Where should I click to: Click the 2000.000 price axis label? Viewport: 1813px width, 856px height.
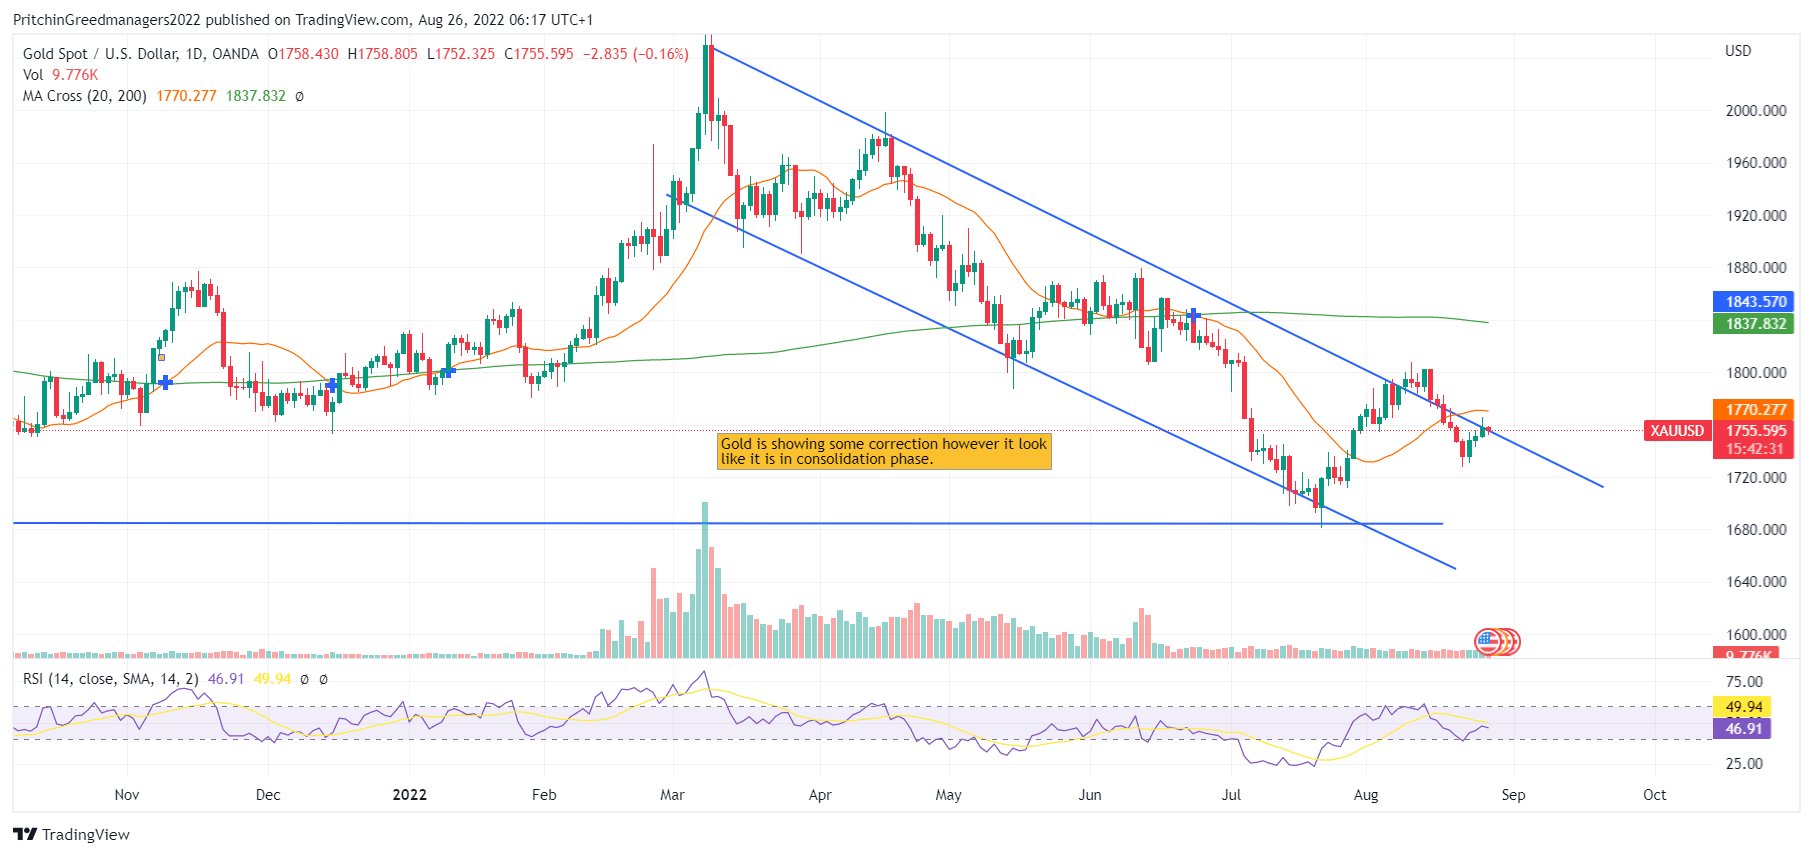click(x=1756, y=111)
